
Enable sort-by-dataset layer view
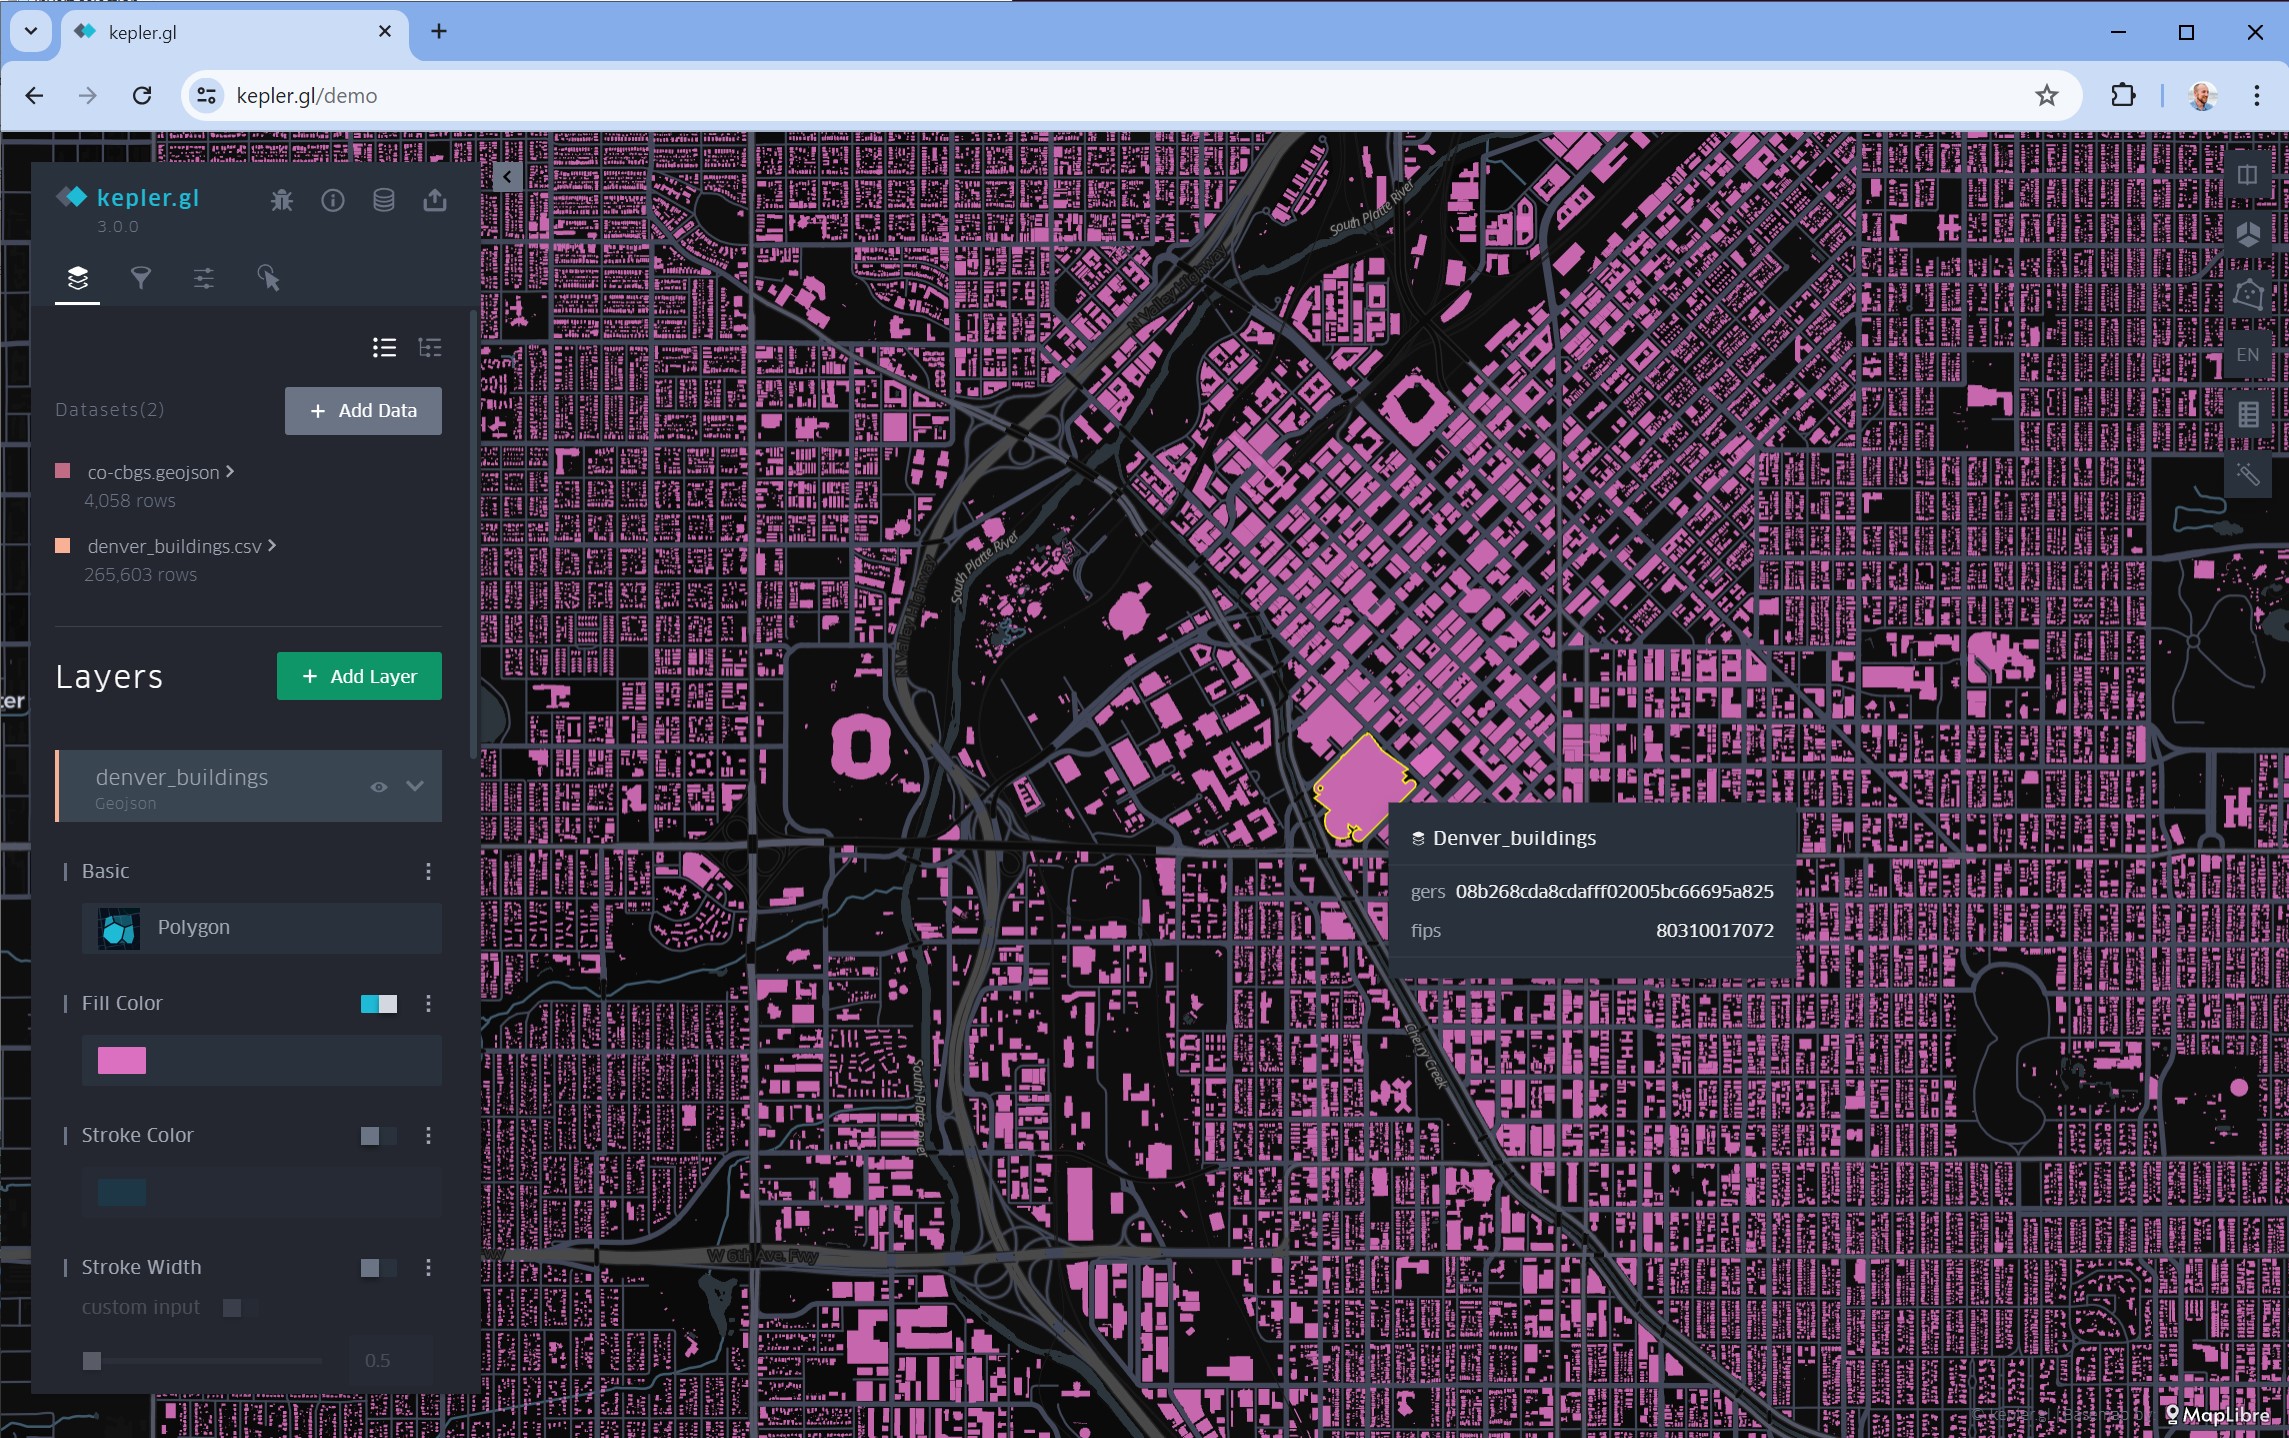(430, 347)
